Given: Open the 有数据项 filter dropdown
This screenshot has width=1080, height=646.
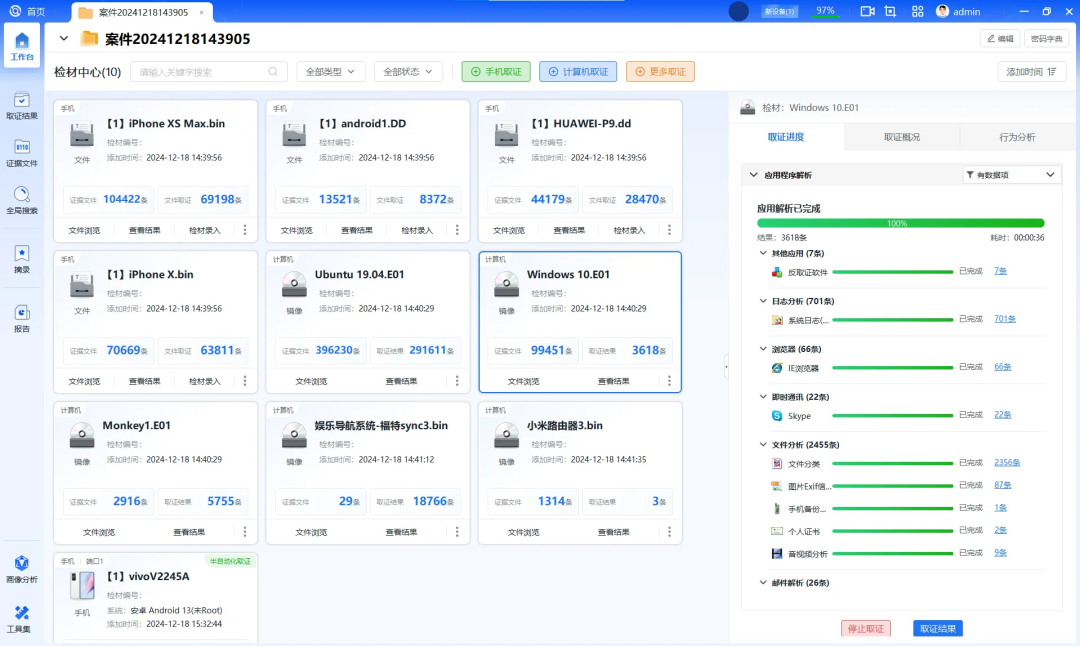Looking at the screenshot, I should [1011, 175].
